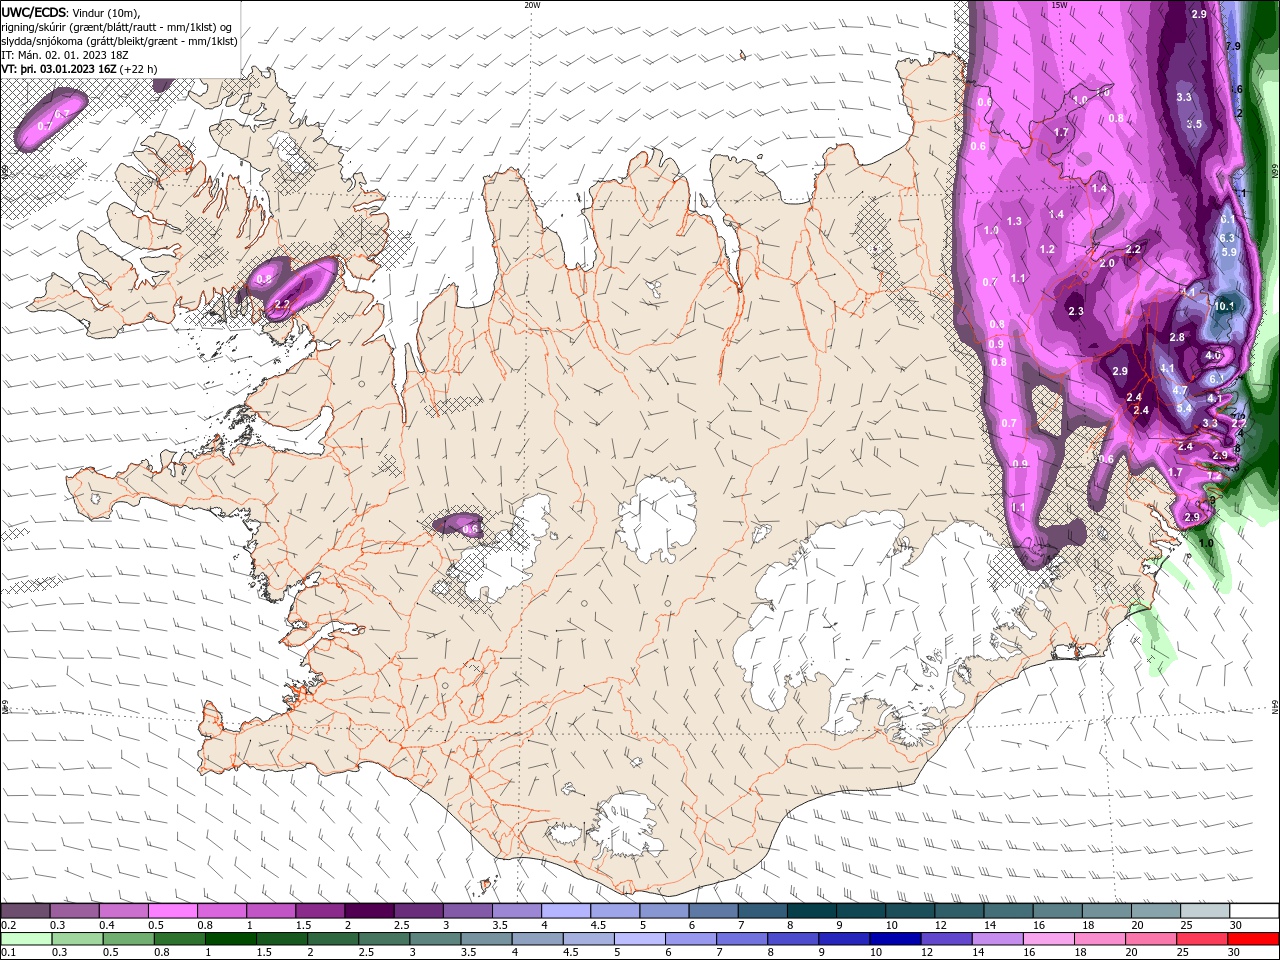Click the 1.3 precipitation value

(x=1014, y=221)
